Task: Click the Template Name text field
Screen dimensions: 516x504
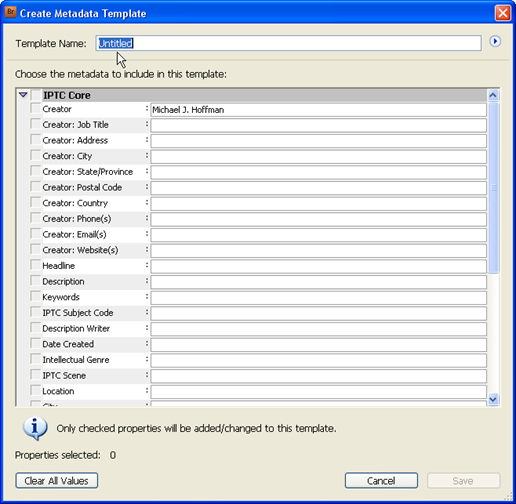Action: point(288,43)
